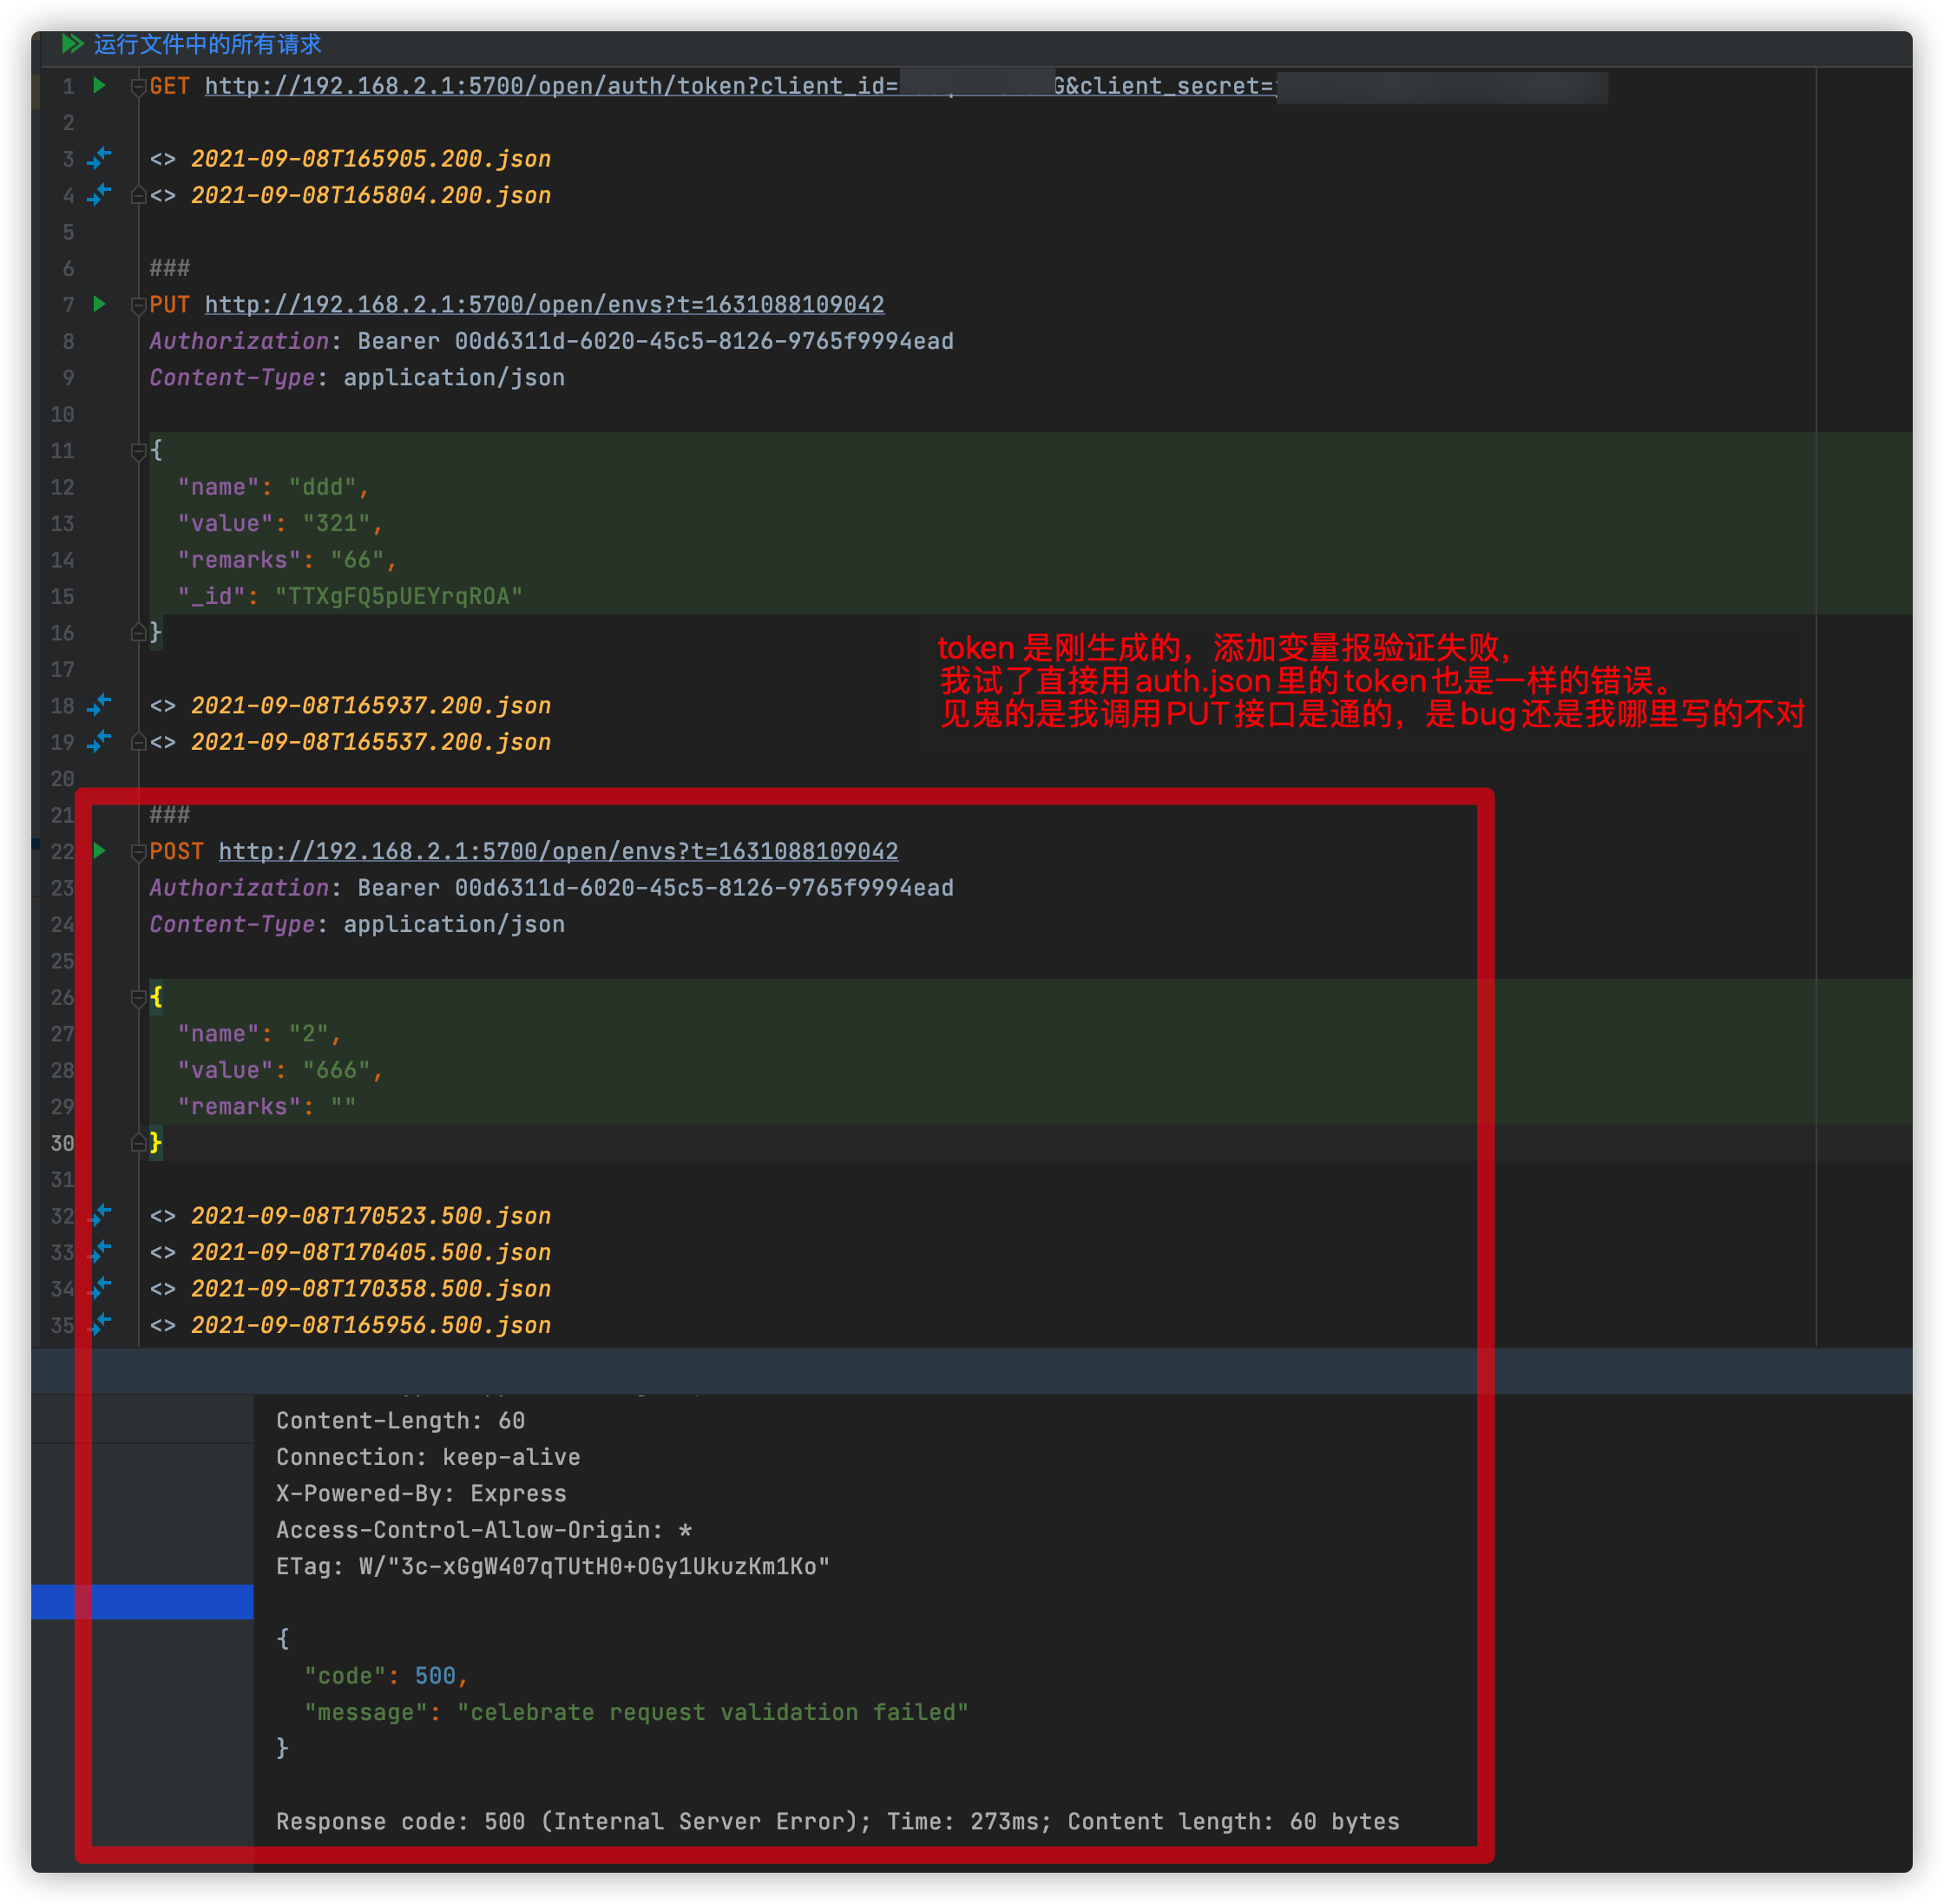Select the highlighted blue row in response list
This screenshot has height=1904, width=1944.
(142, 1601)
